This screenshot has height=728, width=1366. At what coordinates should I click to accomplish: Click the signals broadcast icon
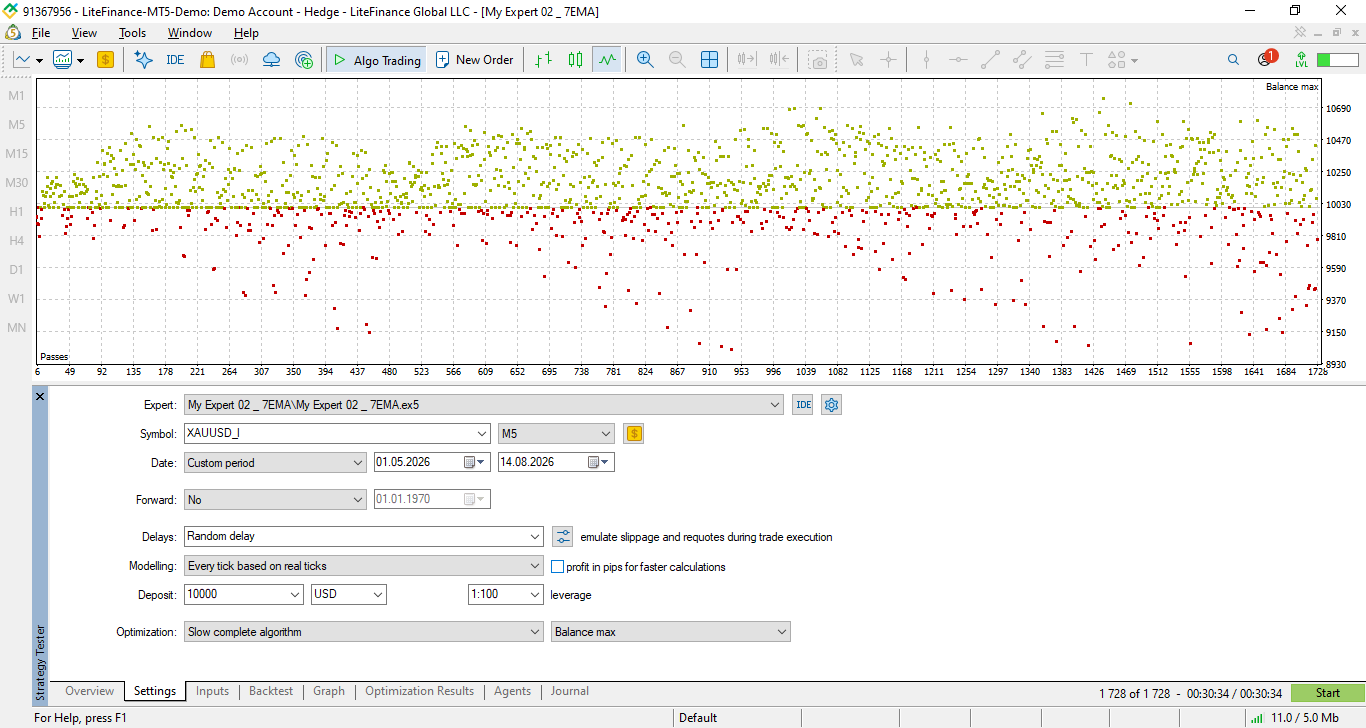coord(239,60)
